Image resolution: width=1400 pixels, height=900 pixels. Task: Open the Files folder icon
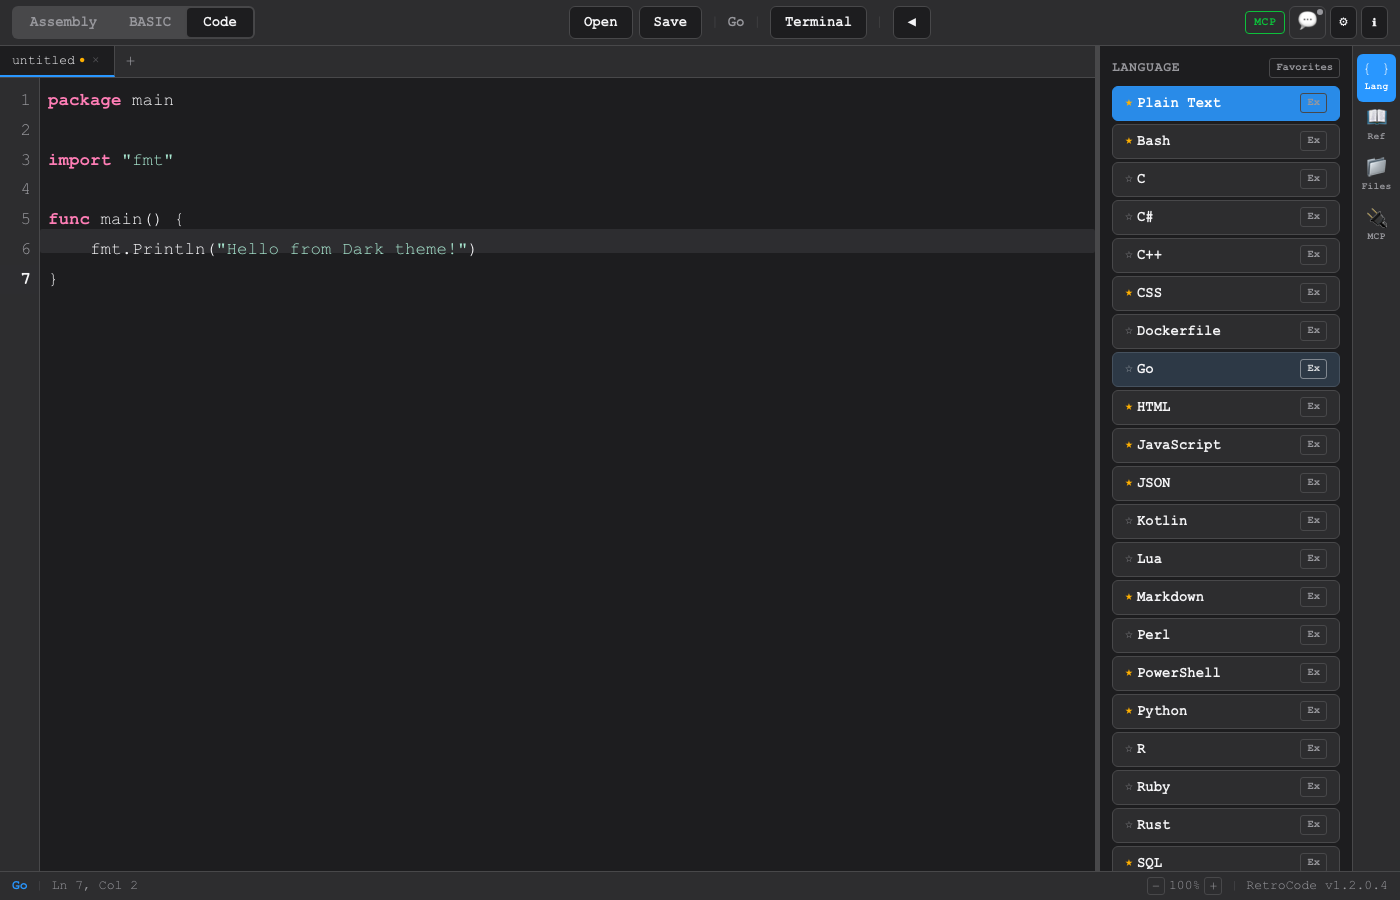[x=1376, y=172]
